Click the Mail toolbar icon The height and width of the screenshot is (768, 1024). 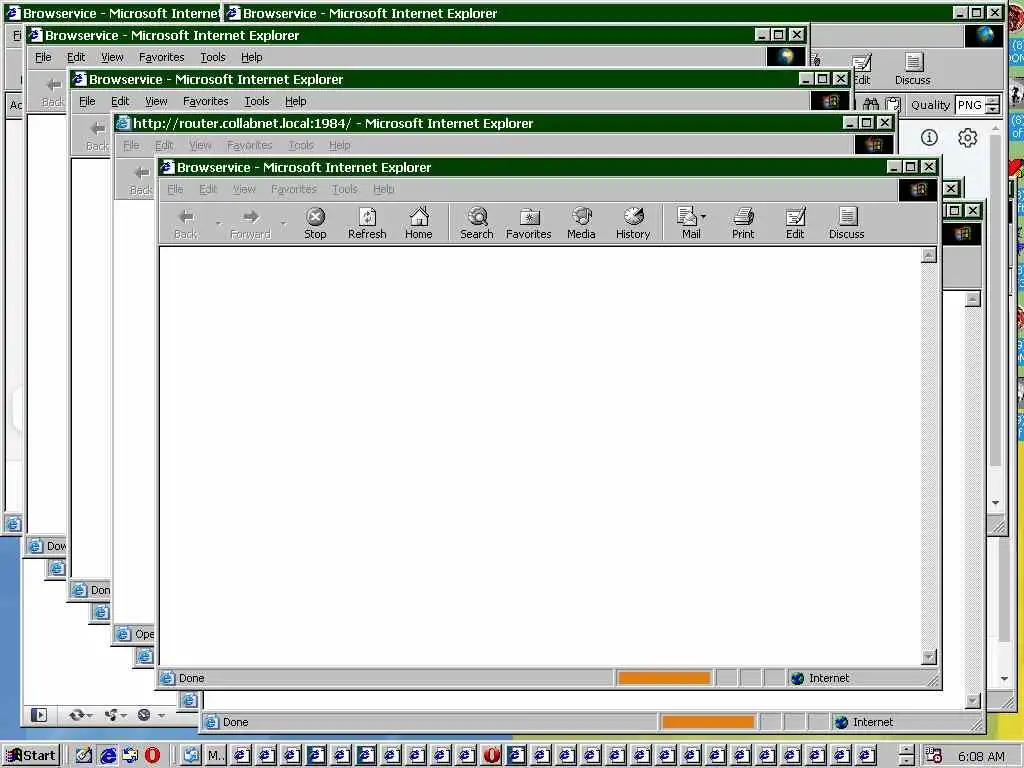pos(688,223)
